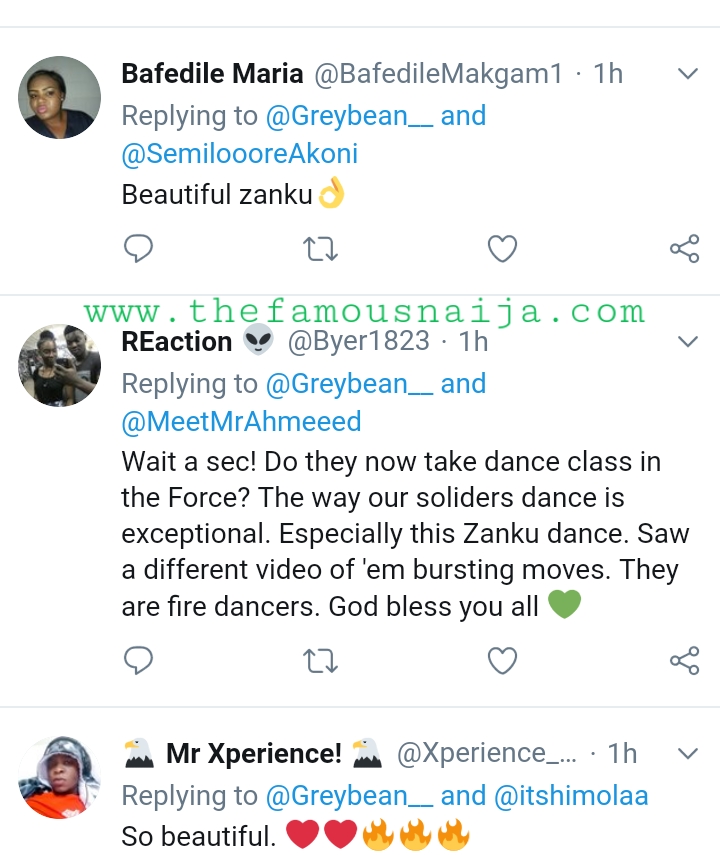Open the options chevron on REaction's tweet
The height and width of the screenshot is (855, 720).
pyautogui.click(x=688, y=341)
